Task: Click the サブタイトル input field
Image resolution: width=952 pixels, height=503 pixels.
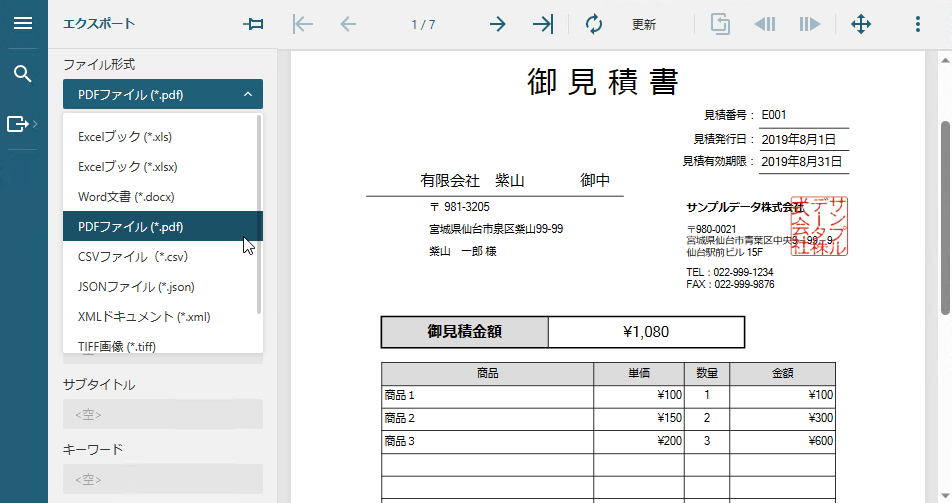Action: [163, 414]
